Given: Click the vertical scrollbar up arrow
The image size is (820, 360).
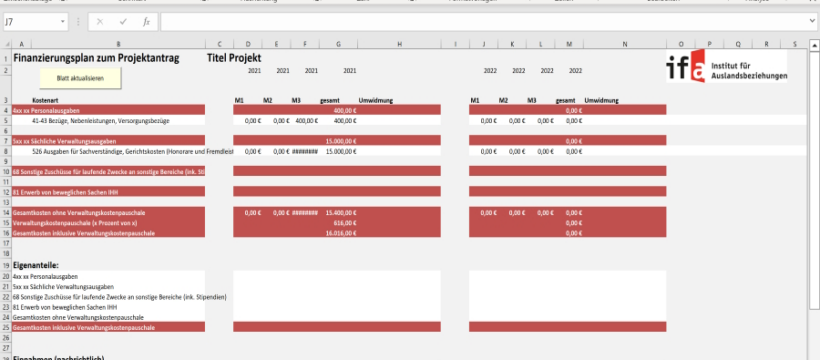Looking at the screenshot, I should coord(814,47).
